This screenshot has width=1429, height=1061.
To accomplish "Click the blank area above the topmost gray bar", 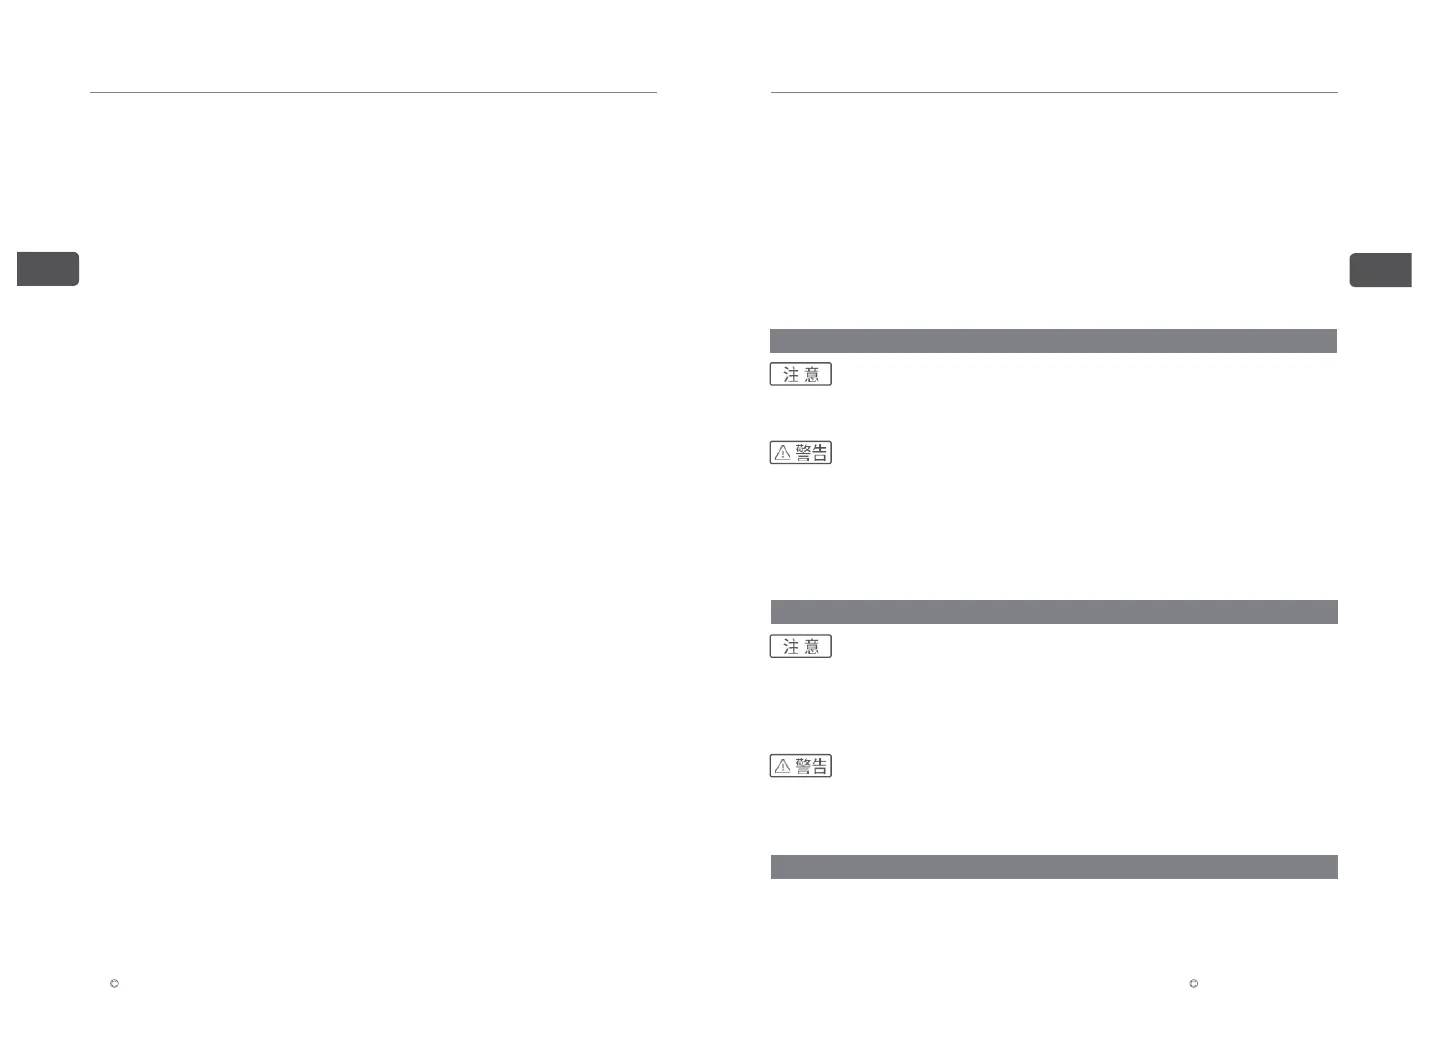I will point(1053,210).
